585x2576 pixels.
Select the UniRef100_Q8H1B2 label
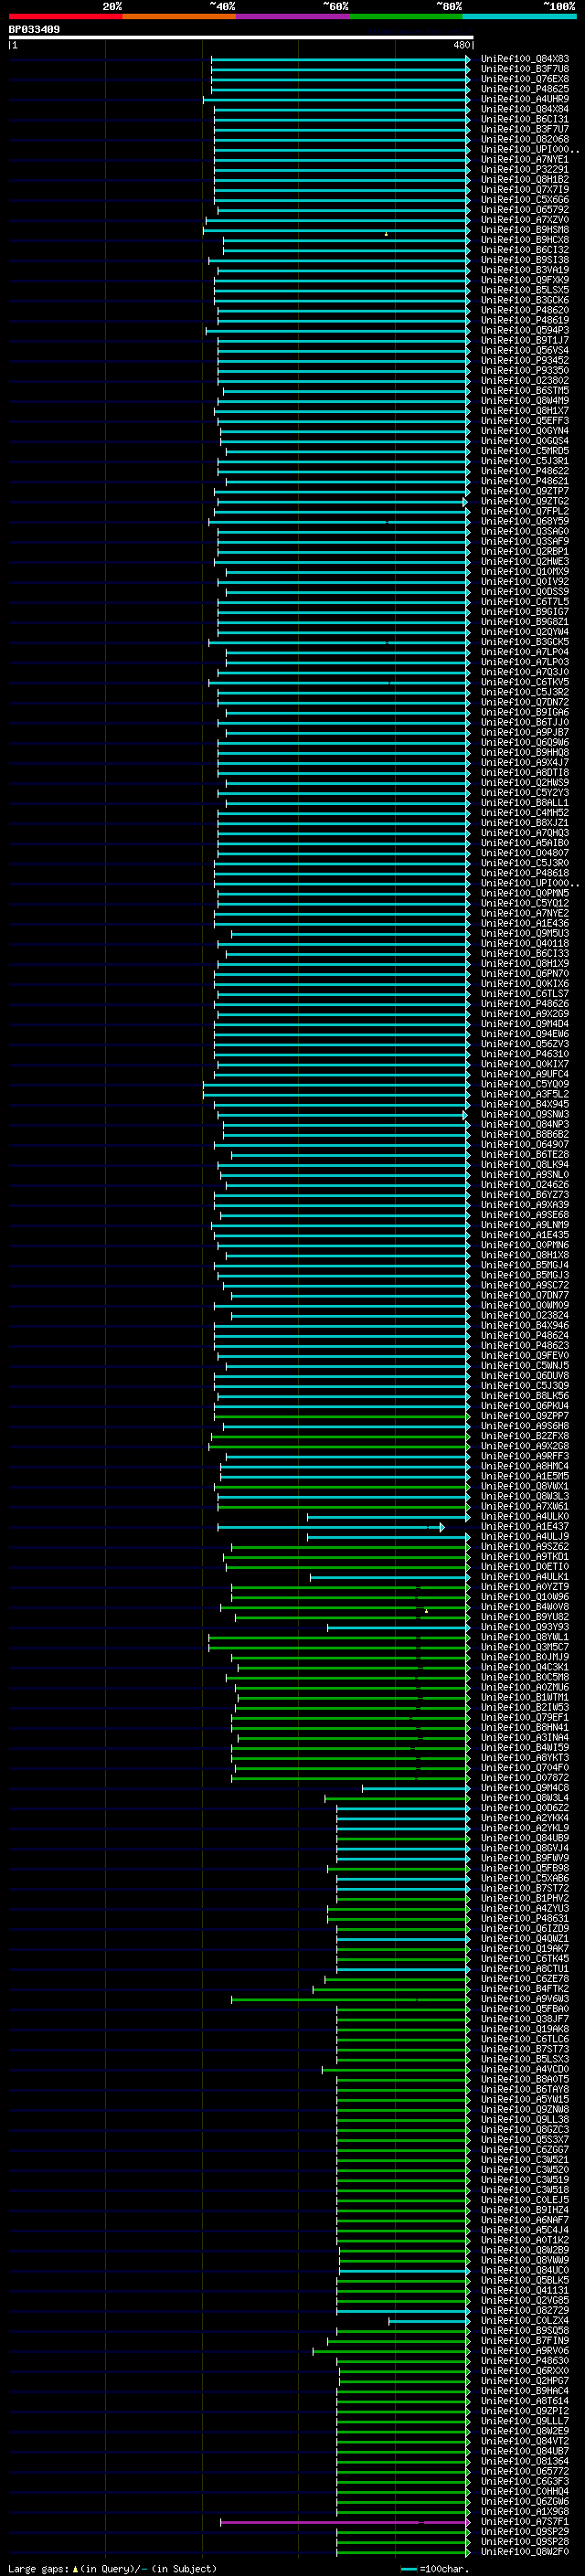(525, 179)
